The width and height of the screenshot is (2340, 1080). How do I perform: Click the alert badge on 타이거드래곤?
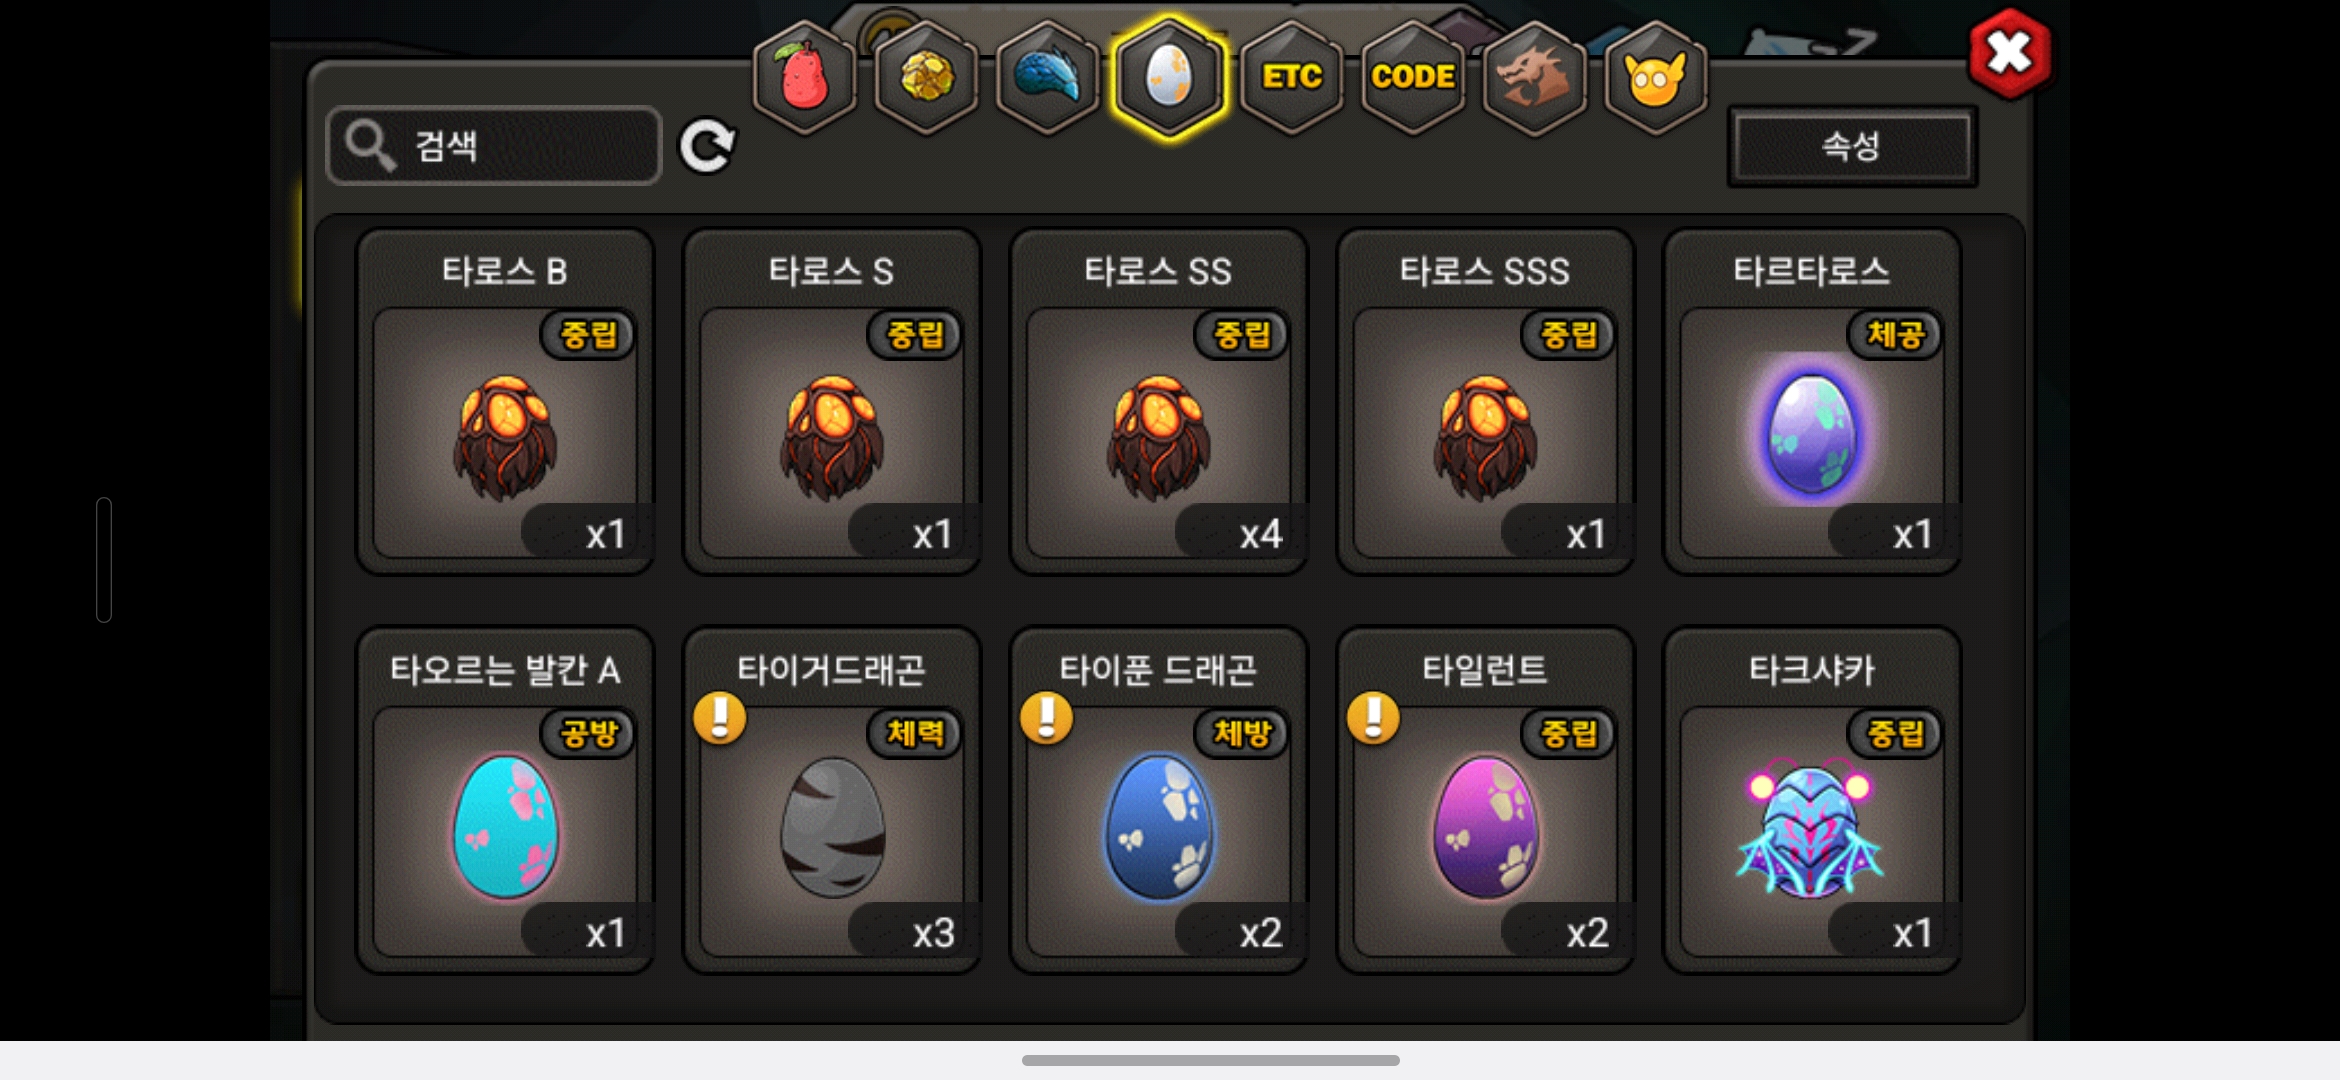[720, 719]
